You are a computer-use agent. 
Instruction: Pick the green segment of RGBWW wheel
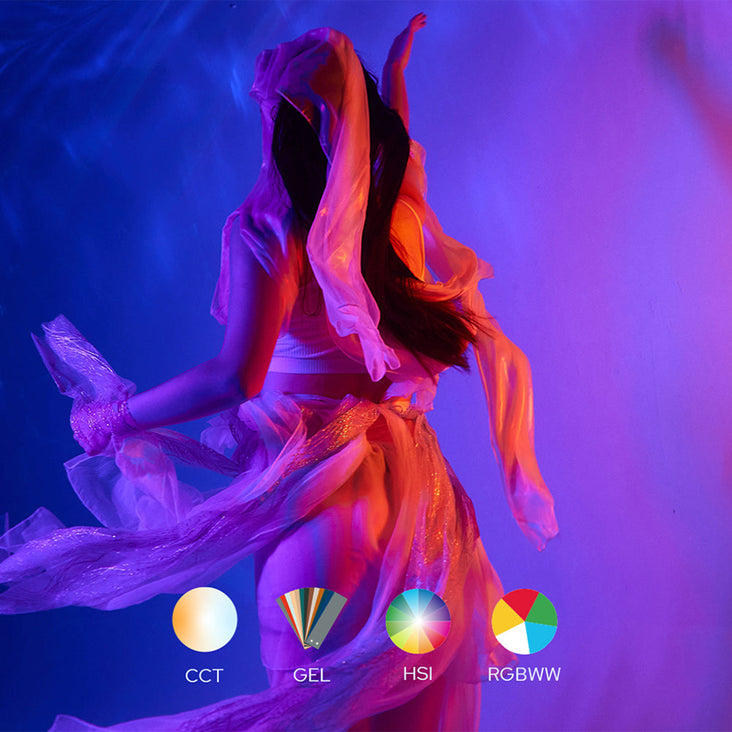[x=543, y=609]
